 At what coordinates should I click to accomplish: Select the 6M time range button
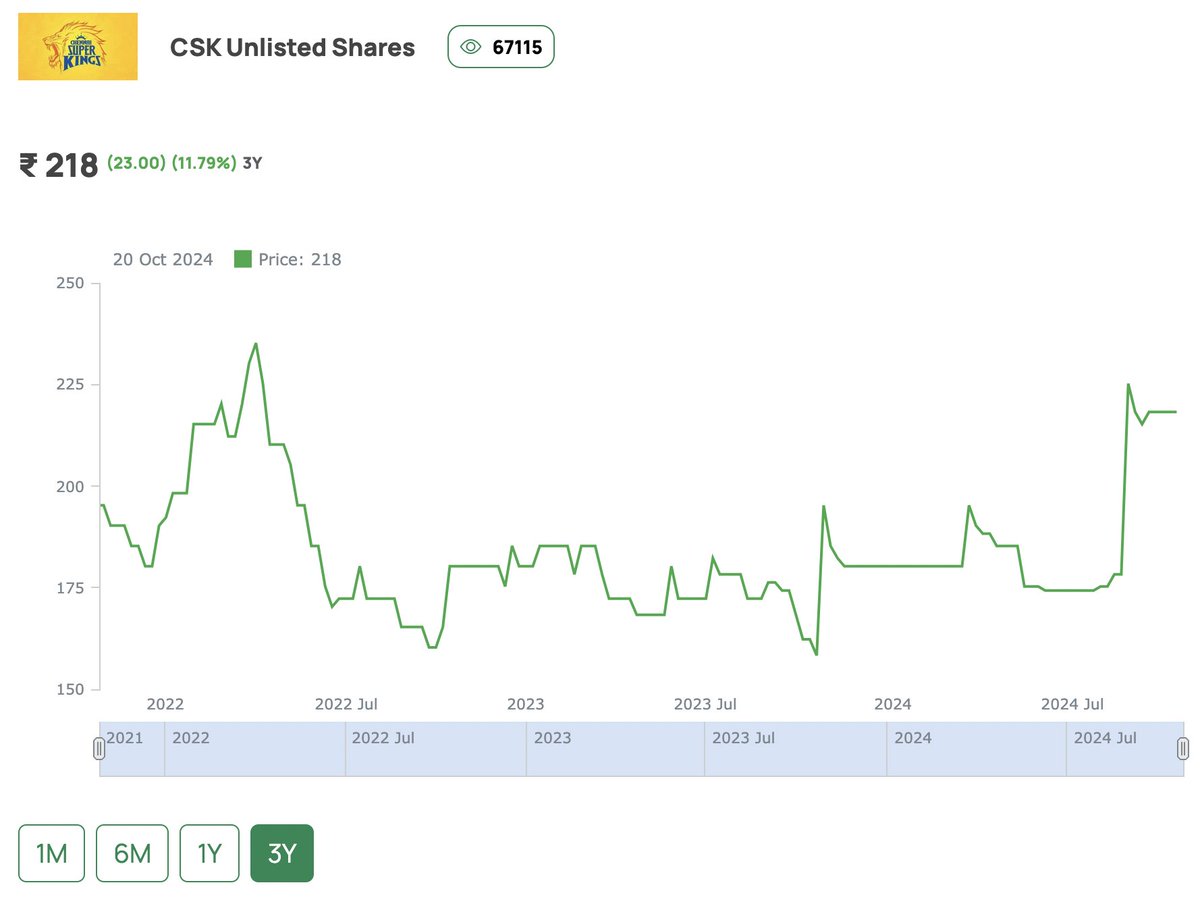tap(131, 853)
